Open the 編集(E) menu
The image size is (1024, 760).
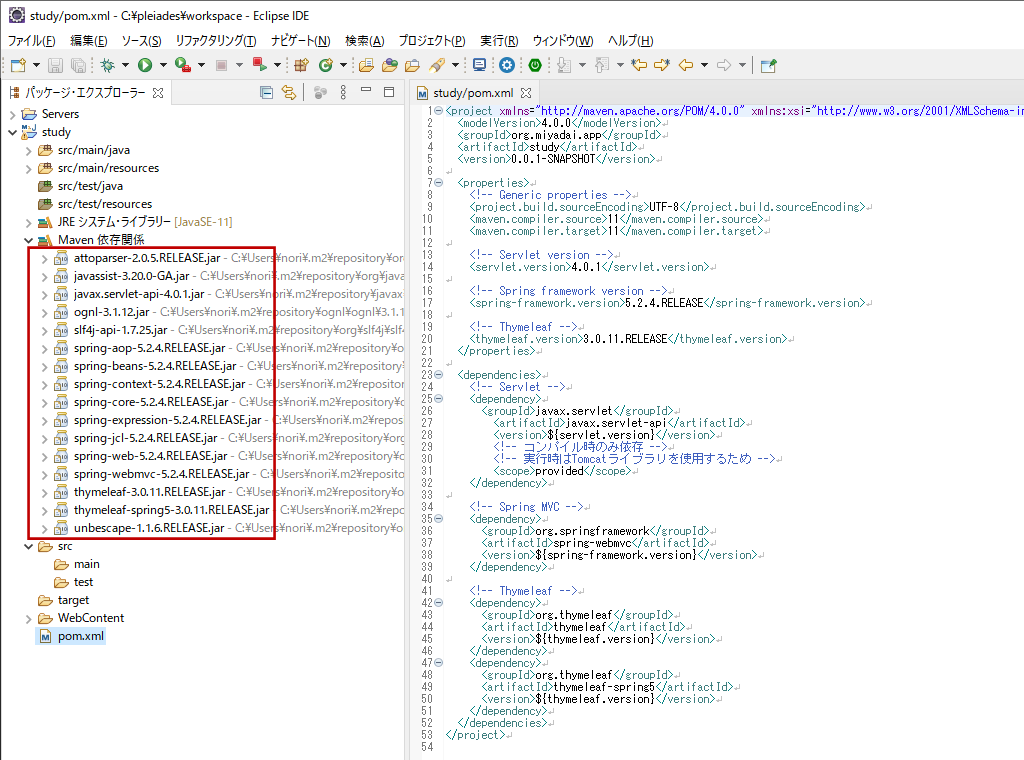pyautogui.click(x=89, y=41)
